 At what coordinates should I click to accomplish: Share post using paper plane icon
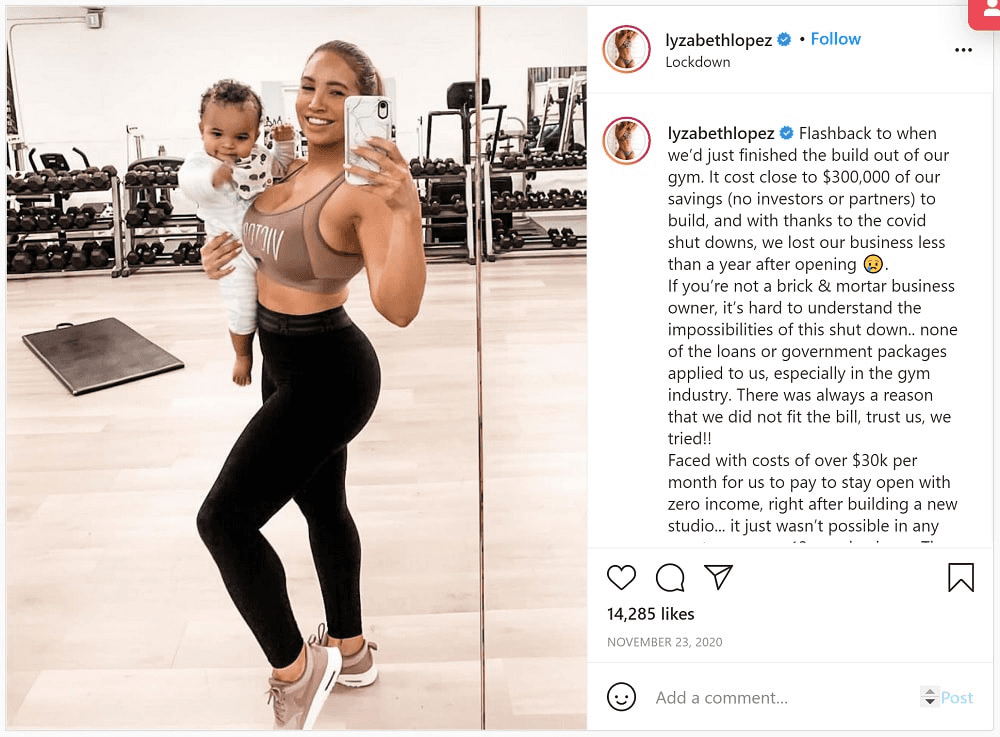(718, 577)
